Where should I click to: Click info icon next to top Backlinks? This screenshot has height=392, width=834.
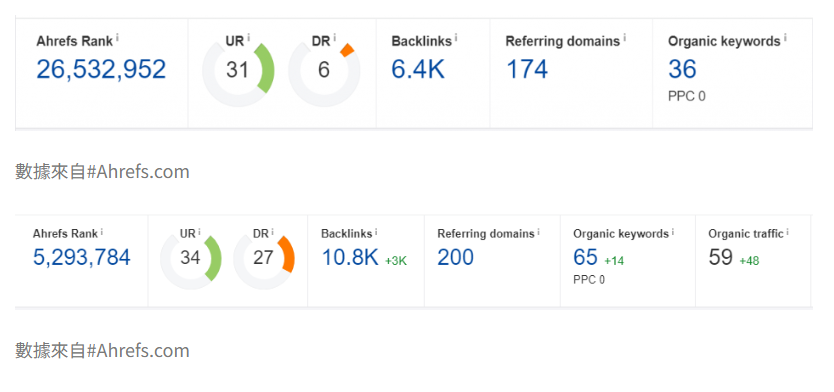(x=456, y=38)
